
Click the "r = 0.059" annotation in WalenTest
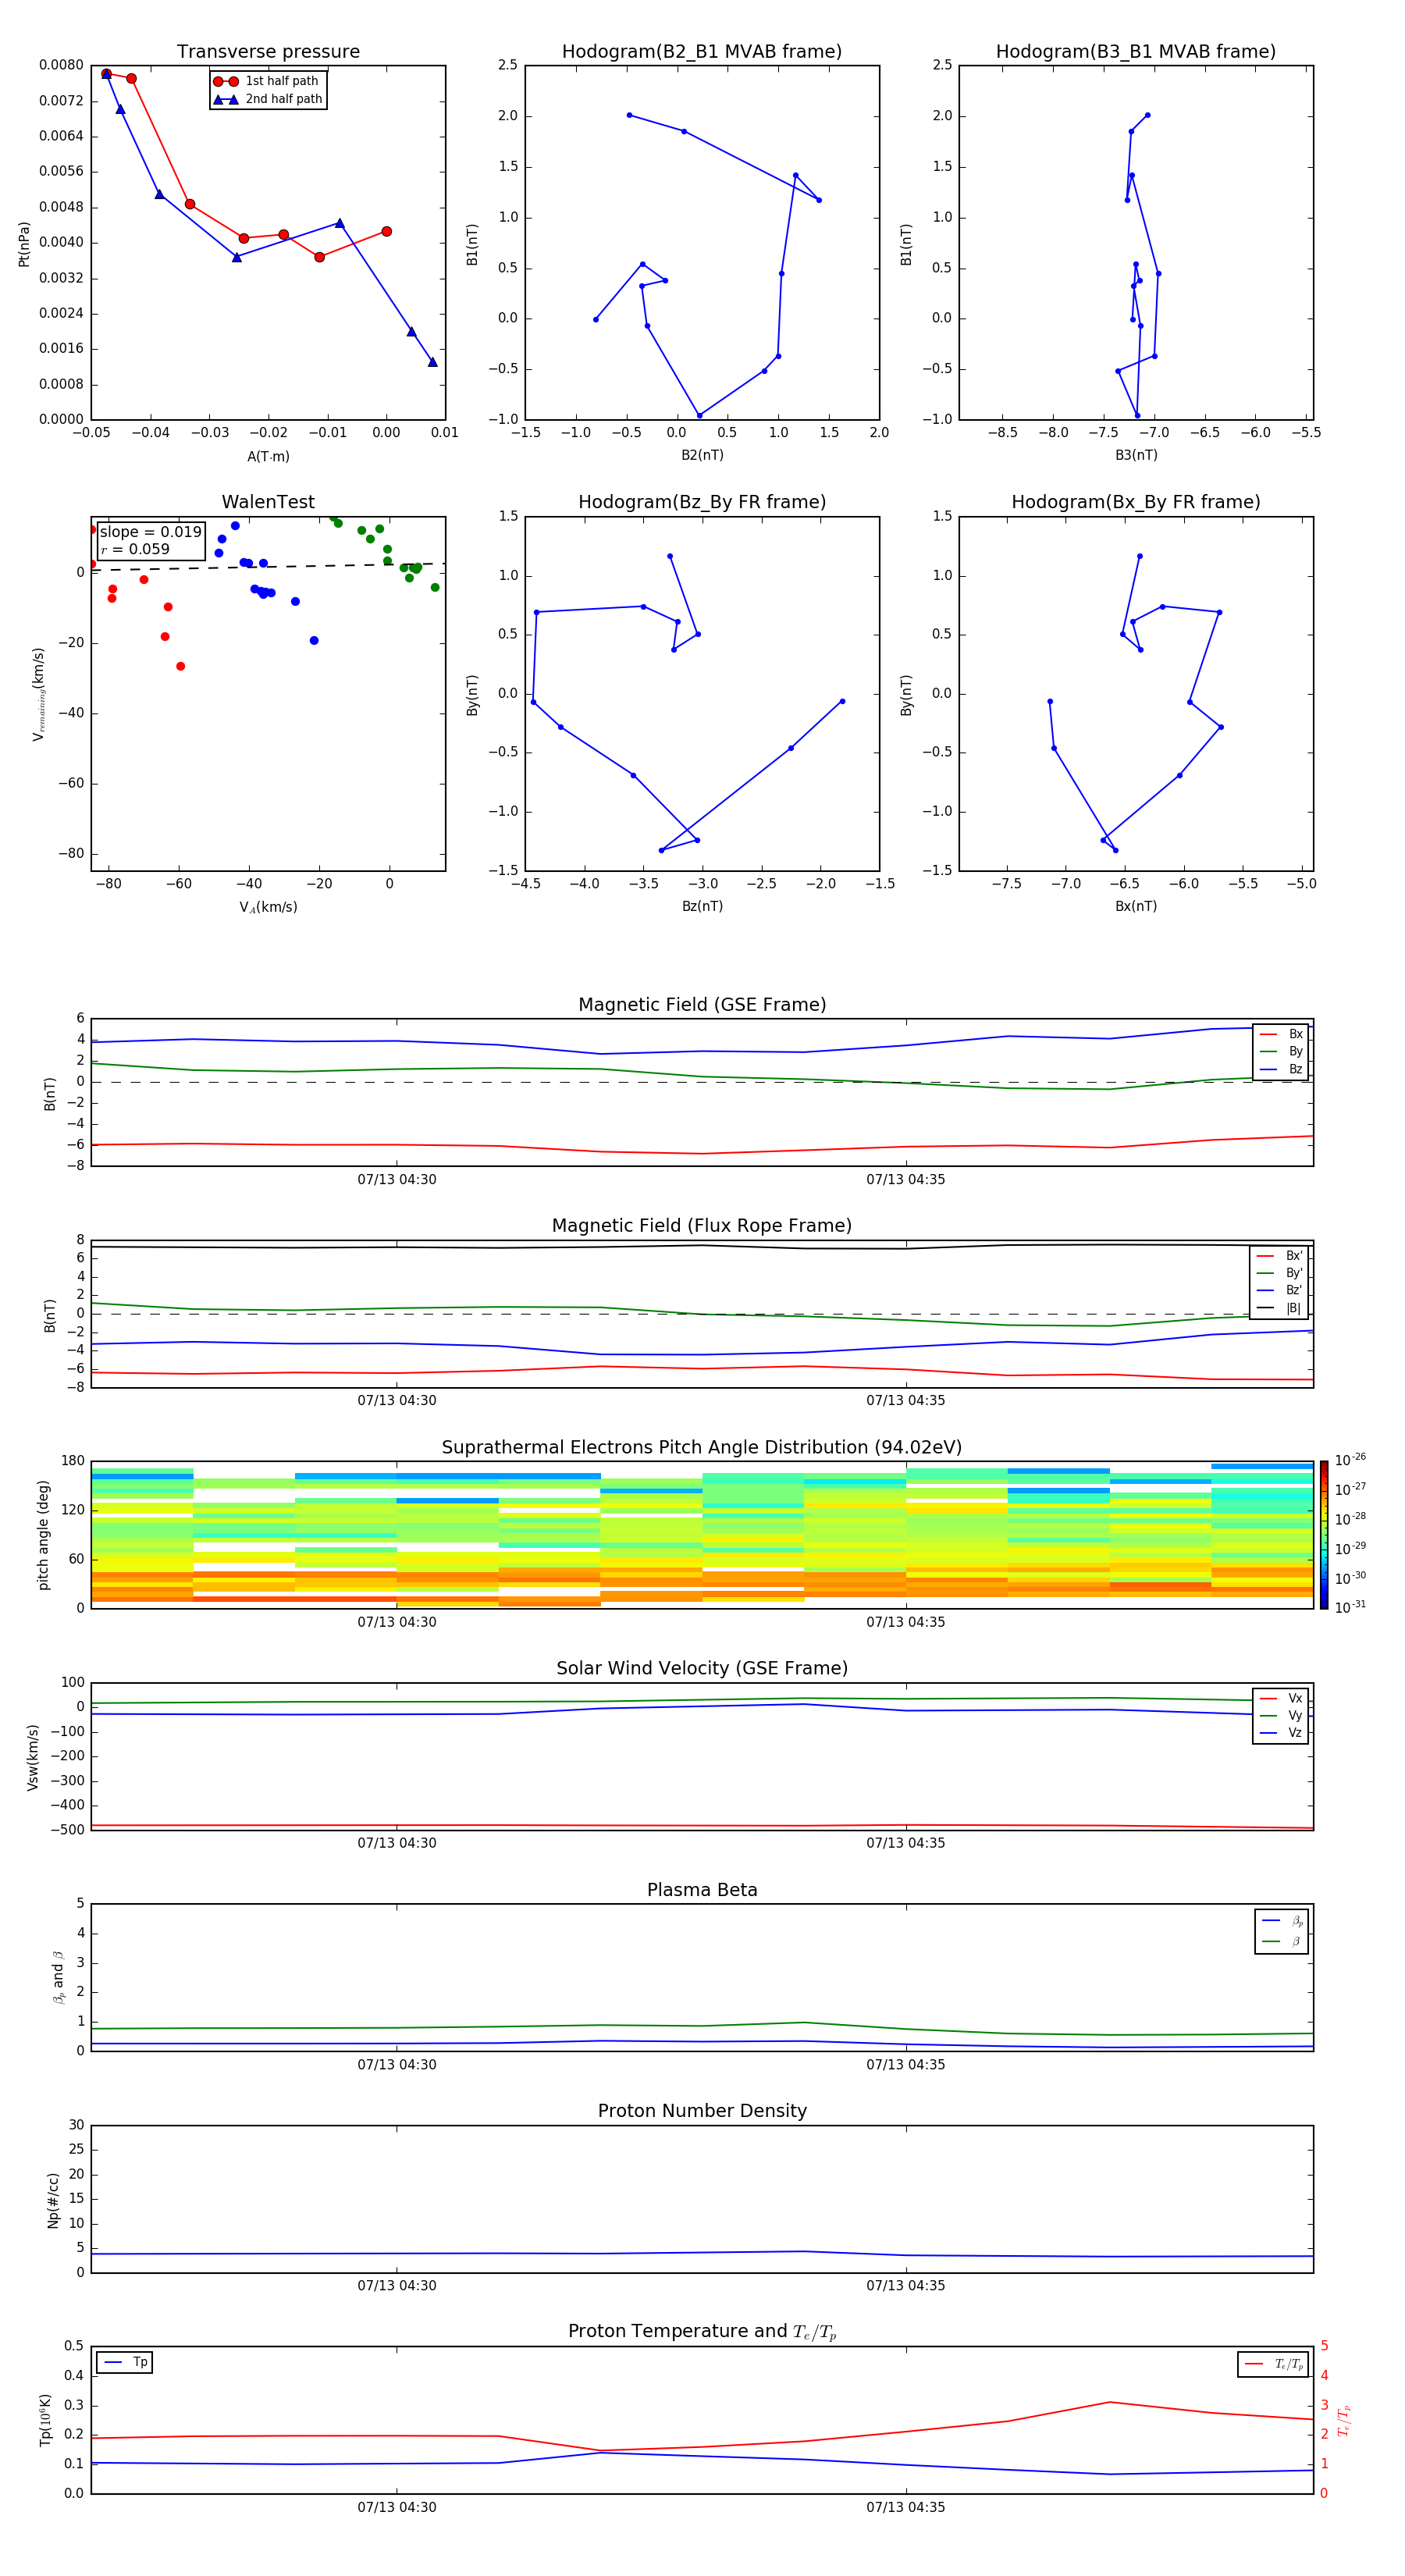tap(135, 549)
